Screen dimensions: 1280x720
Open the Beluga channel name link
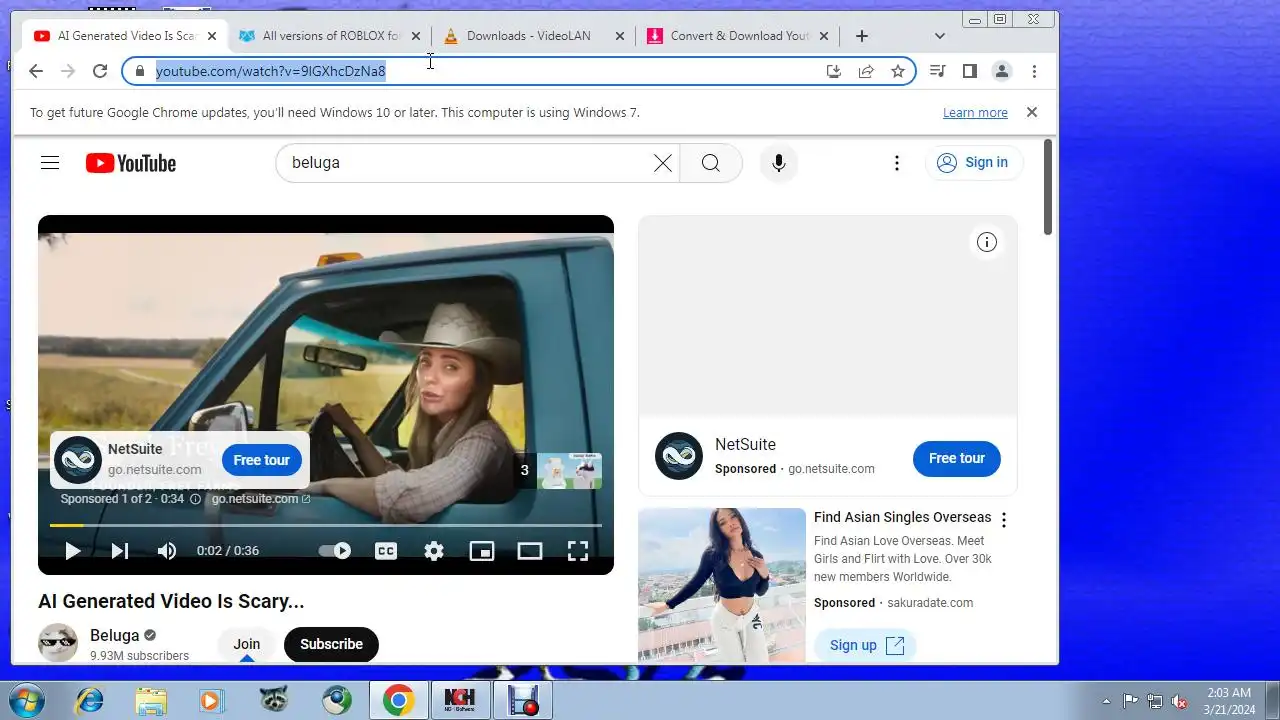[x=115, y=635]
